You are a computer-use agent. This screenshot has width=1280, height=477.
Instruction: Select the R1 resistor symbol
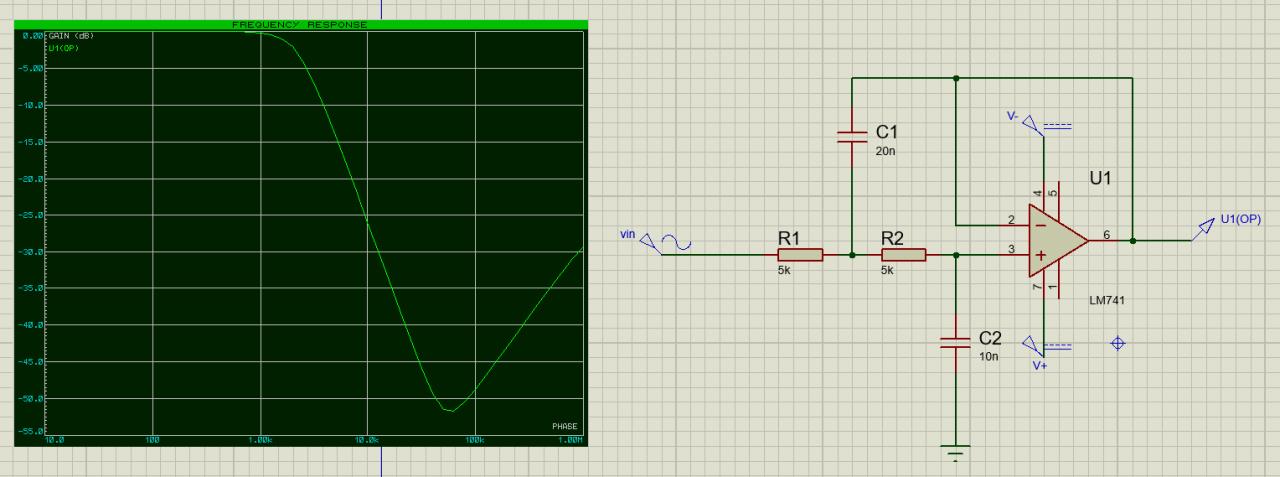(799, 255)
